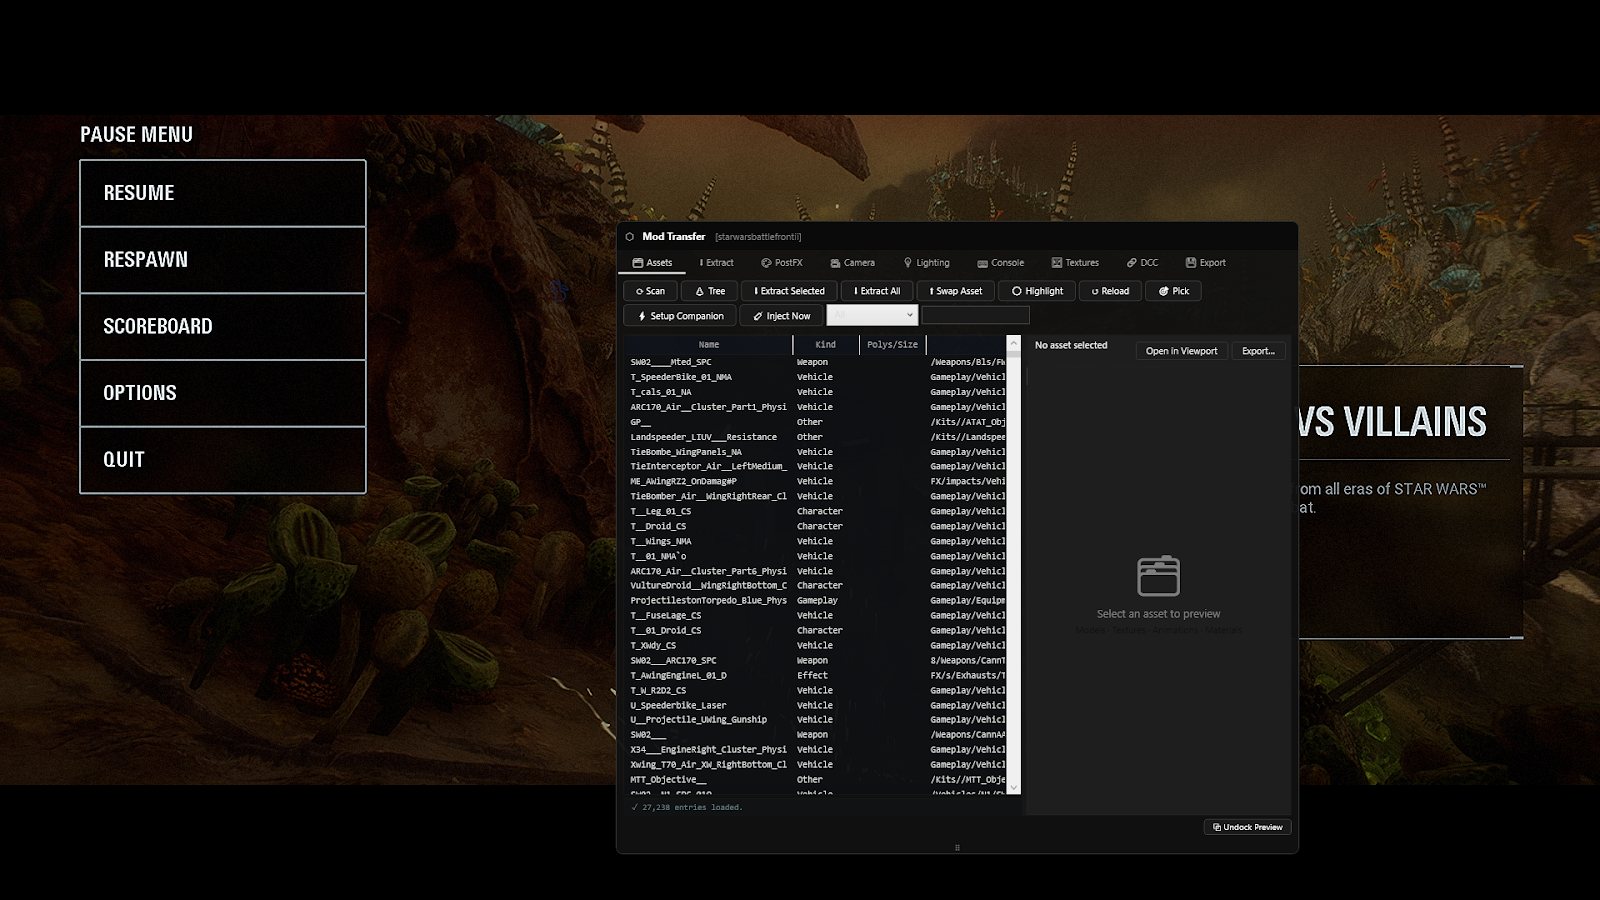Click the list scrollbar down arrow
The image size is (1600, 900).
pos(1013,787)
